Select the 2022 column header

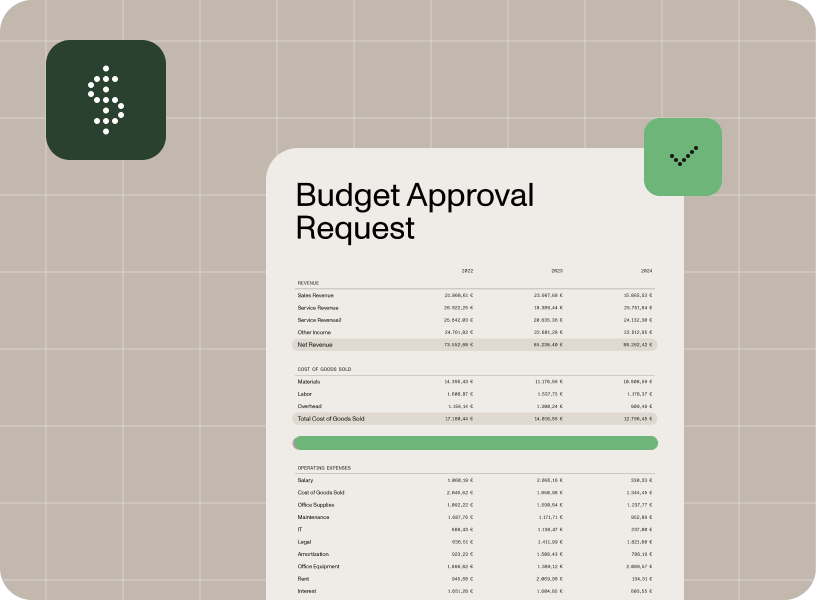(468, 270)
